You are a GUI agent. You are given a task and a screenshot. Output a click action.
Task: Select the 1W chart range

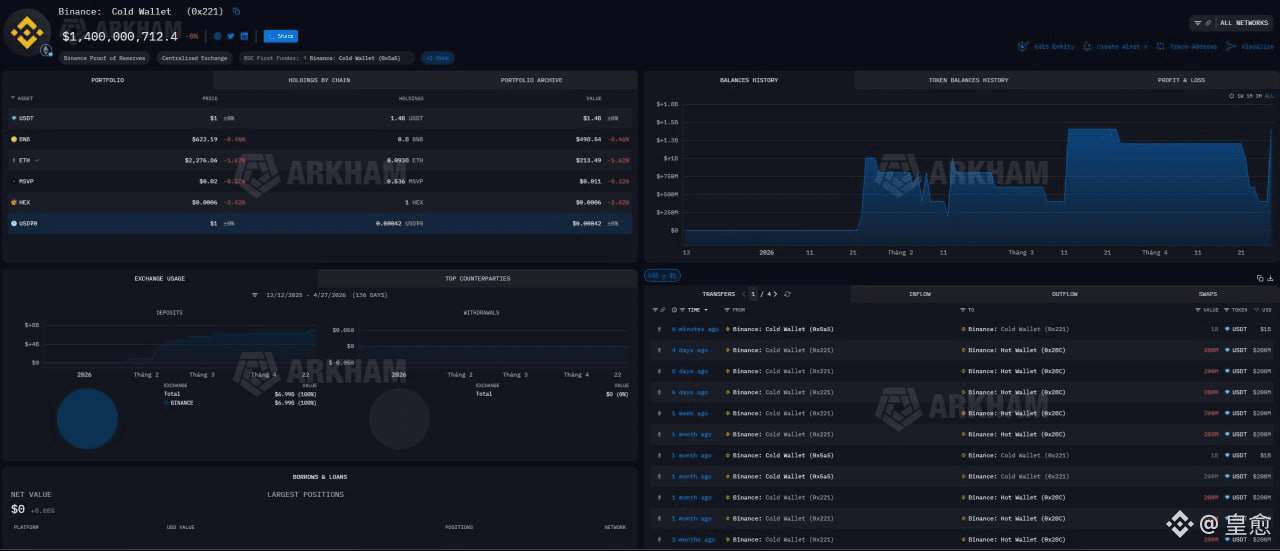click(x=1241, y=96)
